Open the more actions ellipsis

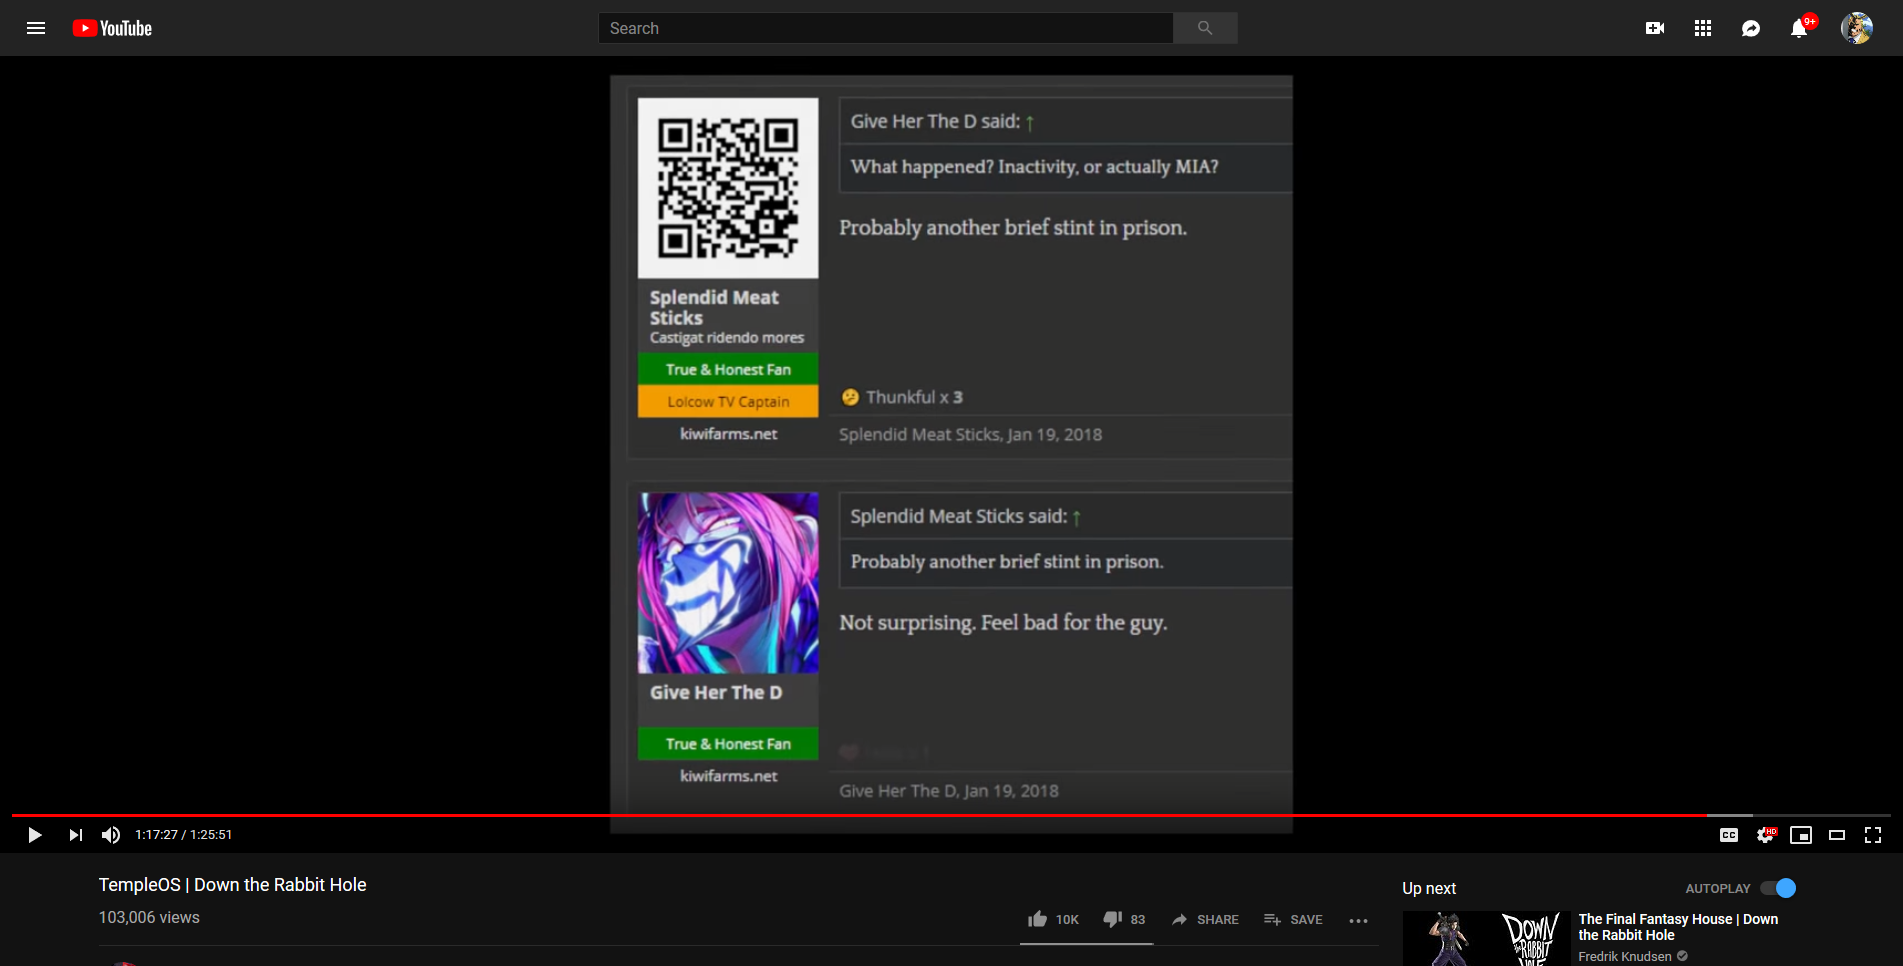point(1358,920)
